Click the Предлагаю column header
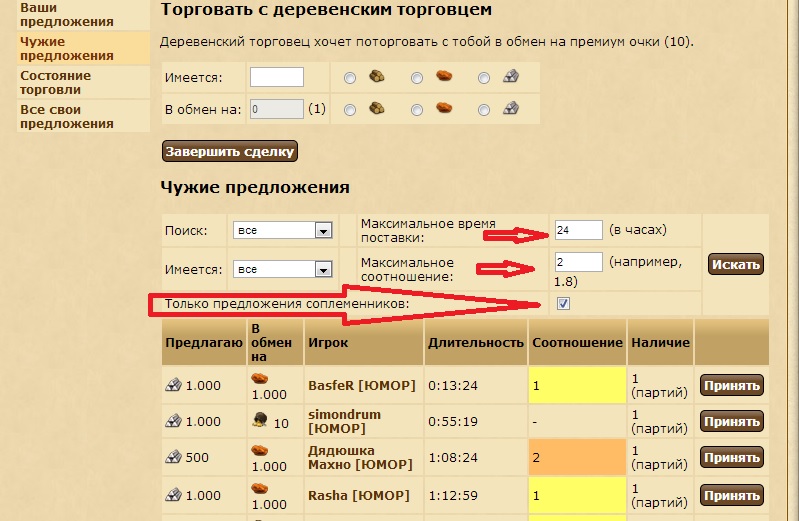799x521 pixels. click(204, 343)
